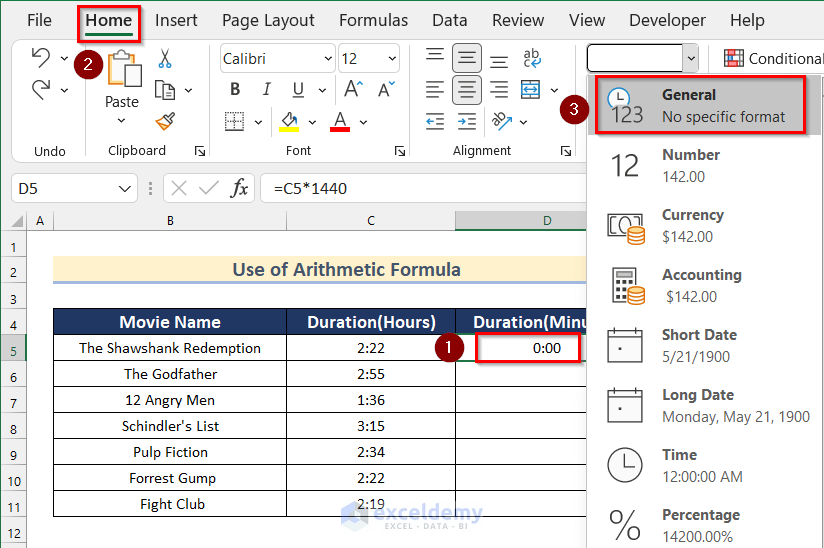Choose Number format option
824x548 pixels.
[x=704, y=165]
